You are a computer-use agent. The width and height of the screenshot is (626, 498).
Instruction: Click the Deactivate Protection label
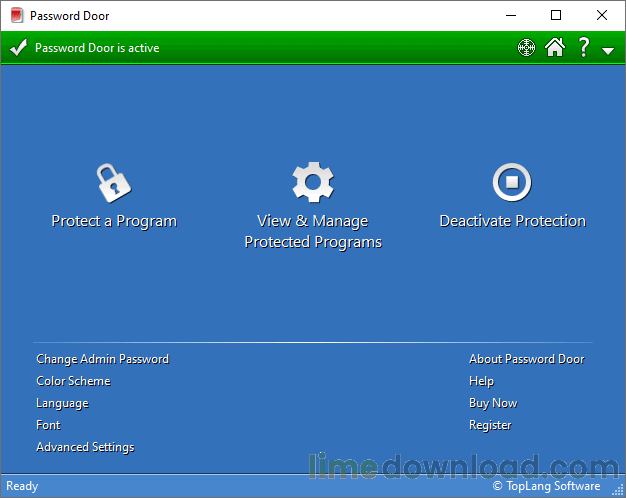tap(513, 221)
